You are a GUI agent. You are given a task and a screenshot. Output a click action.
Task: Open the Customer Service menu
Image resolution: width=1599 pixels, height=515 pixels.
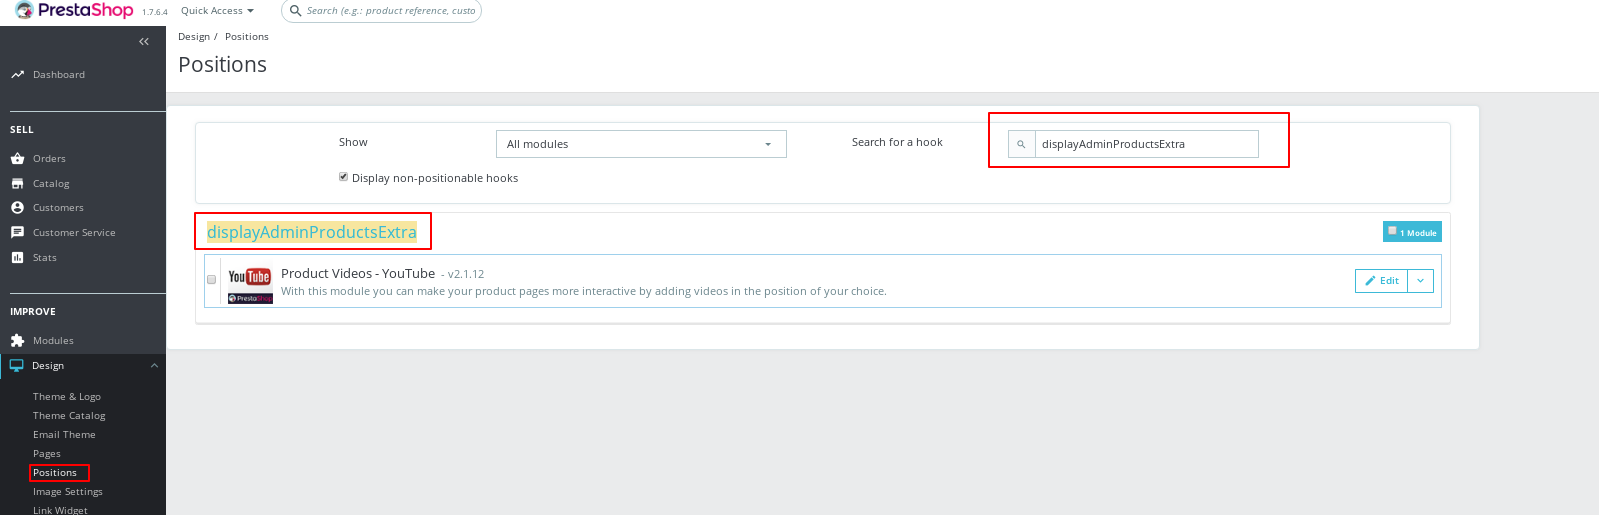[74, 233]
